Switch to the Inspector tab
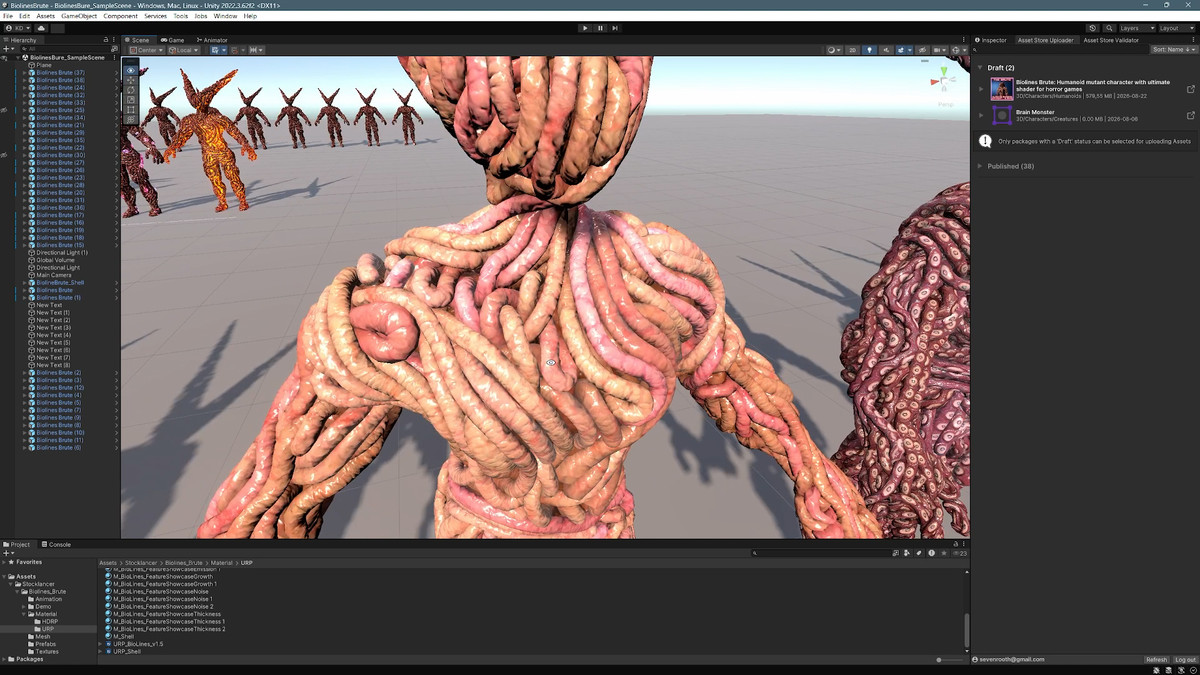The height and width of the screenshot is (675, 1200). pyautogui.click(x=991, y=40)
